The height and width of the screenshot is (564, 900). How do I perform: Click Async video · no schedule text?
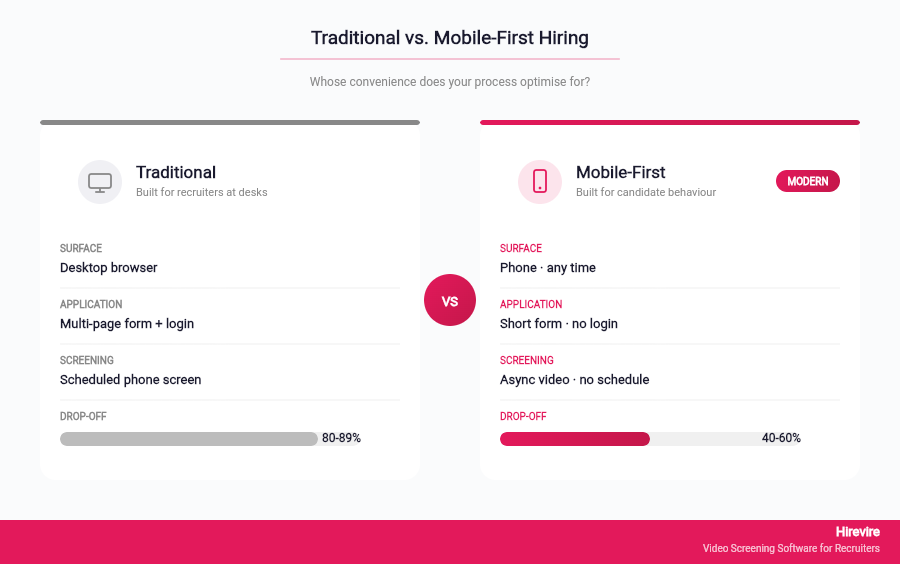[575, 380]
